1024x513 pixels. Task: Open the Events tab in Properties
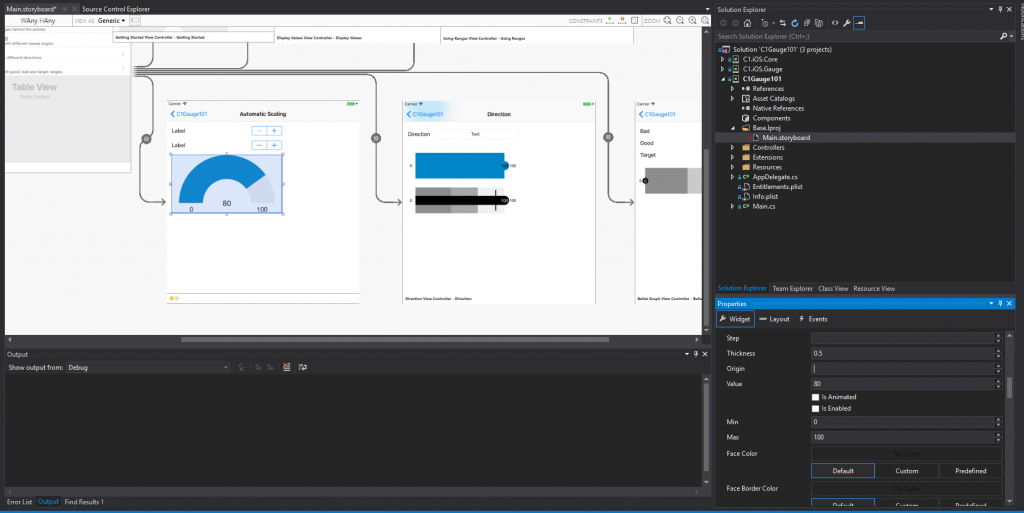813,319
